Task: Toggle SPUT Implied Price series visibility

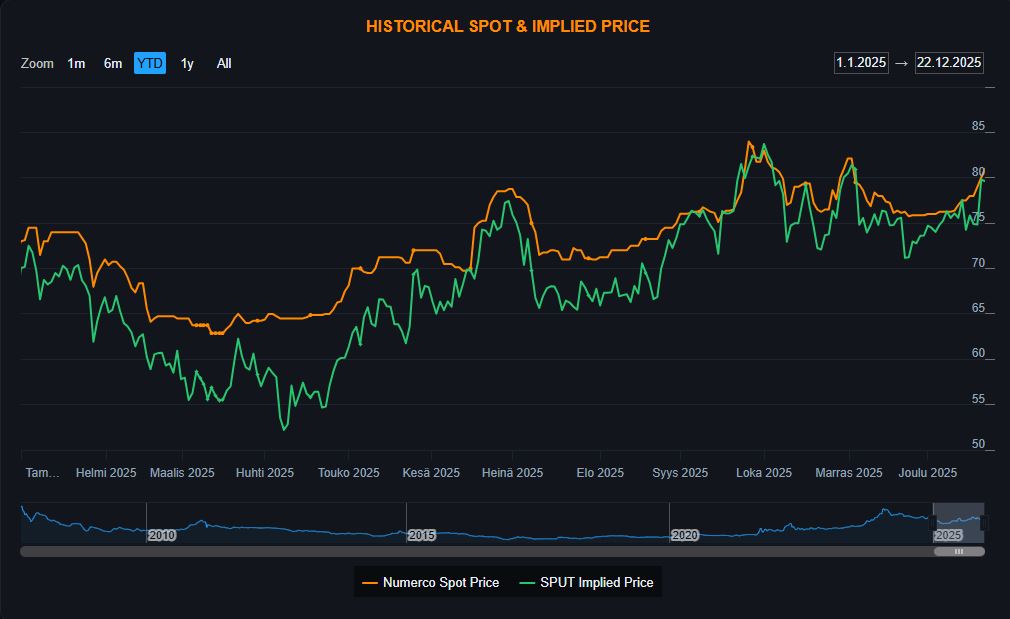Action: 596,582
